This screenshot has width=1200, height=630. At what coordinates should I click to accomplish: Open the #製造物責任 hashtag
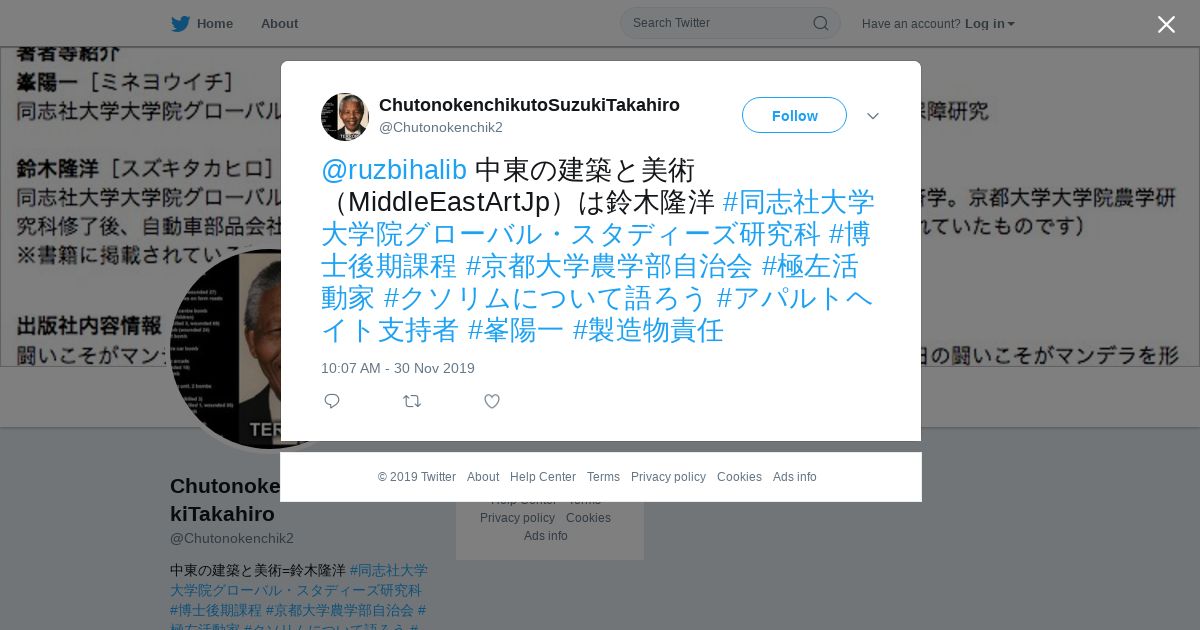(648, 330)
